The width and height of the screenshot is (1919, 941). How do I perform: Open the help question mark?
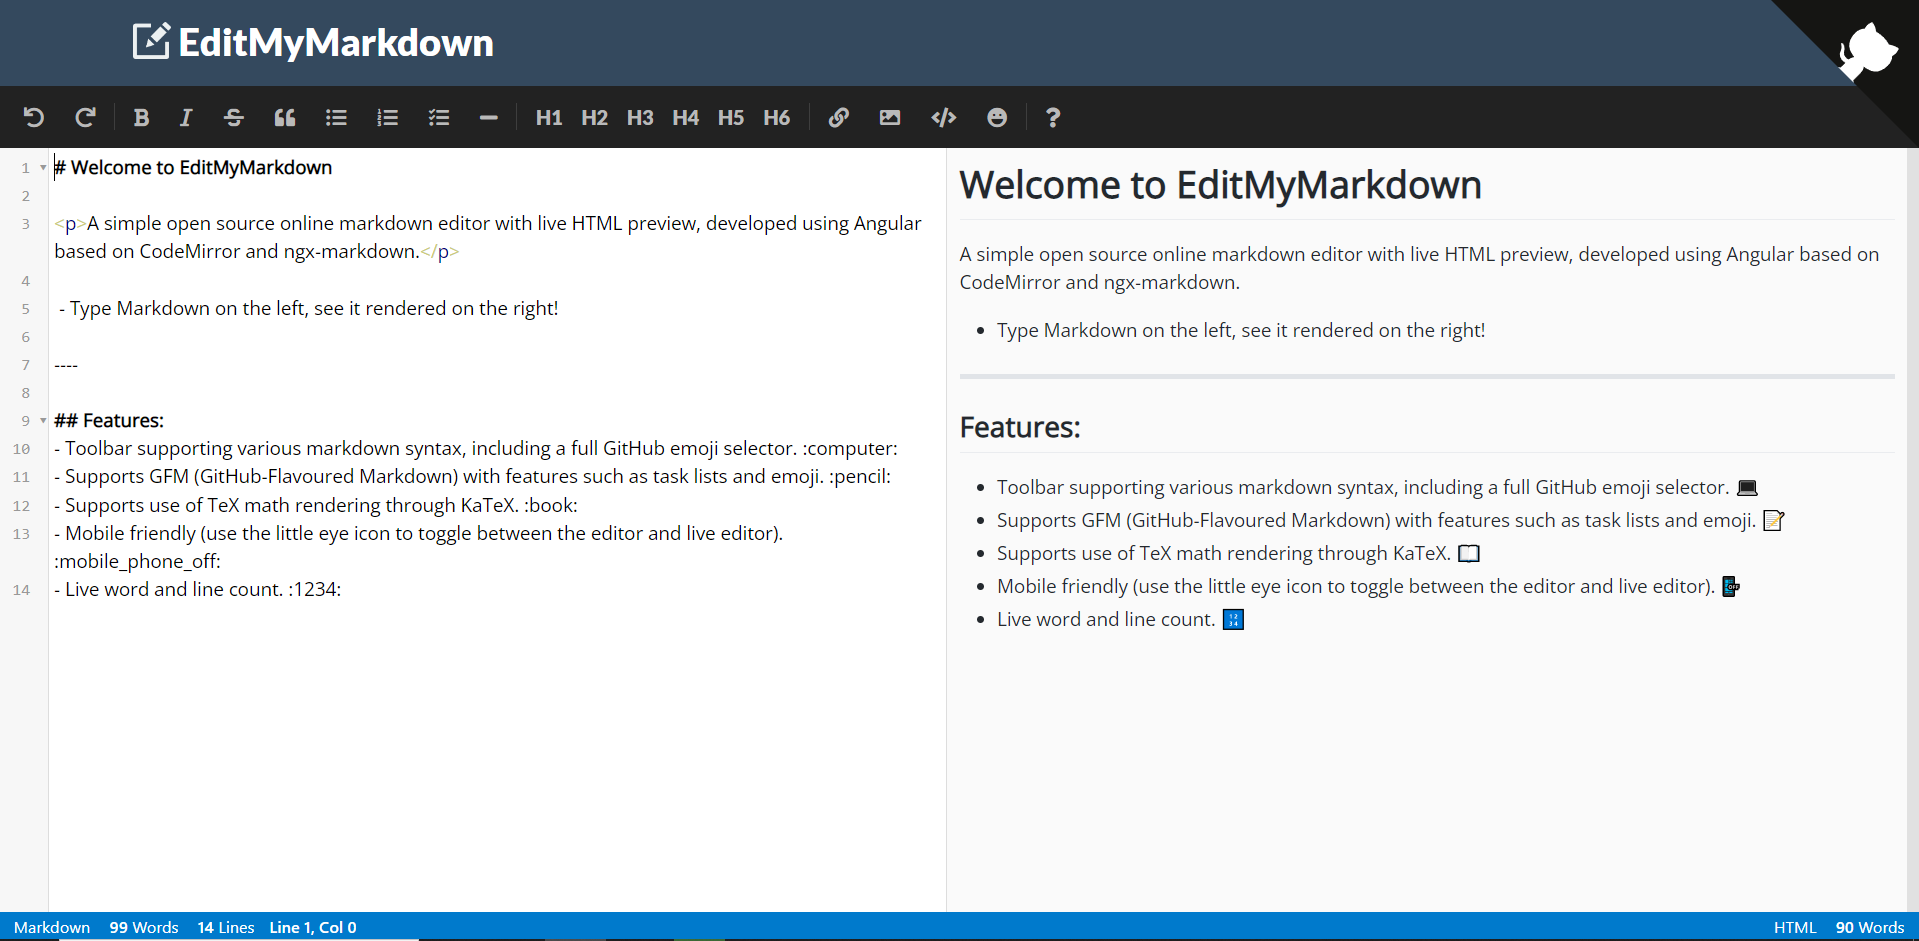coord(1052,118)
